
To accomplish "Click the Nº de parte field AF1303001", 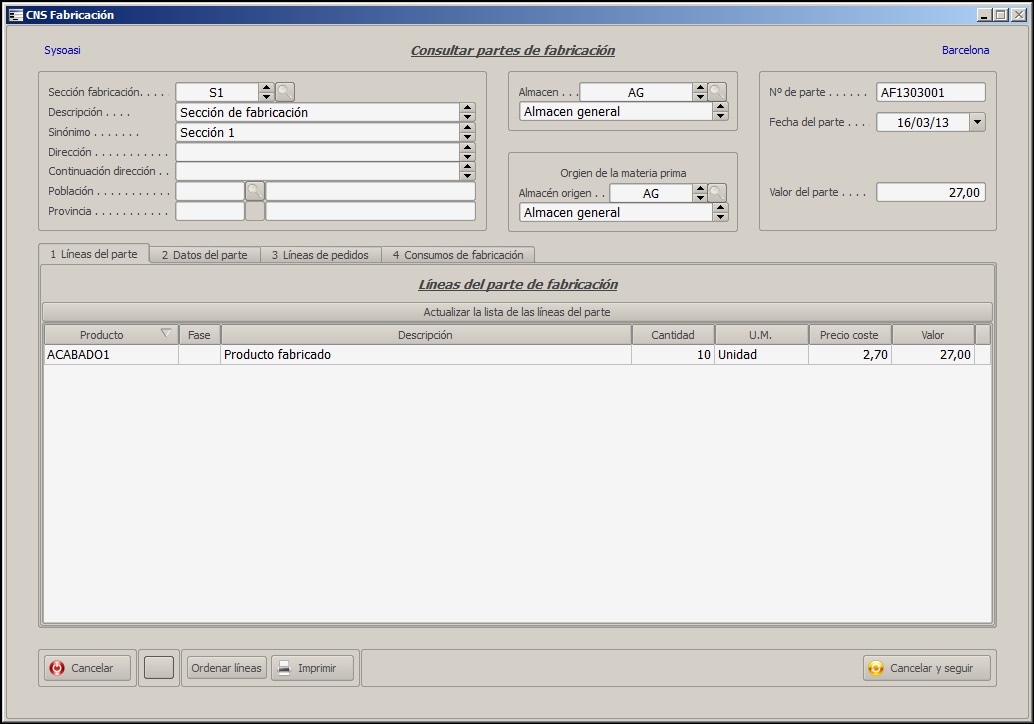I will 930,92.
